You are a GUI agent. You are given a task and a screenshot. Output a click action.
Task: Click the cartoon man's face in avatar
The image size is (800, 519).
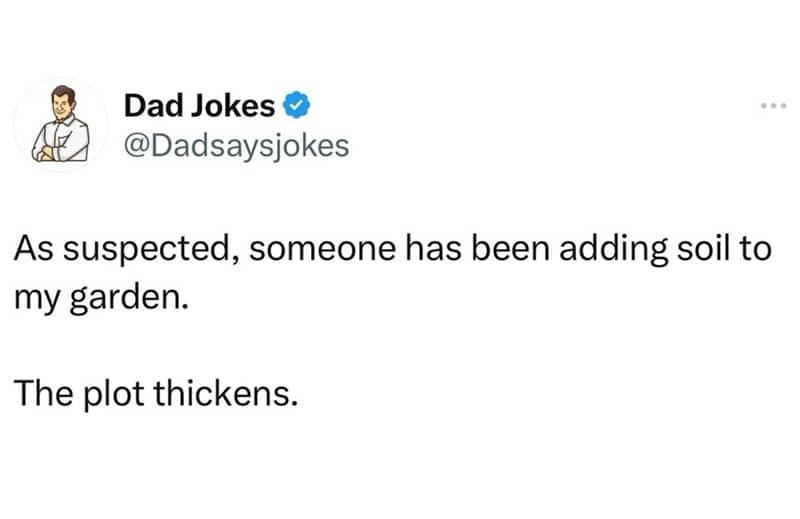[x=63, y=104]
